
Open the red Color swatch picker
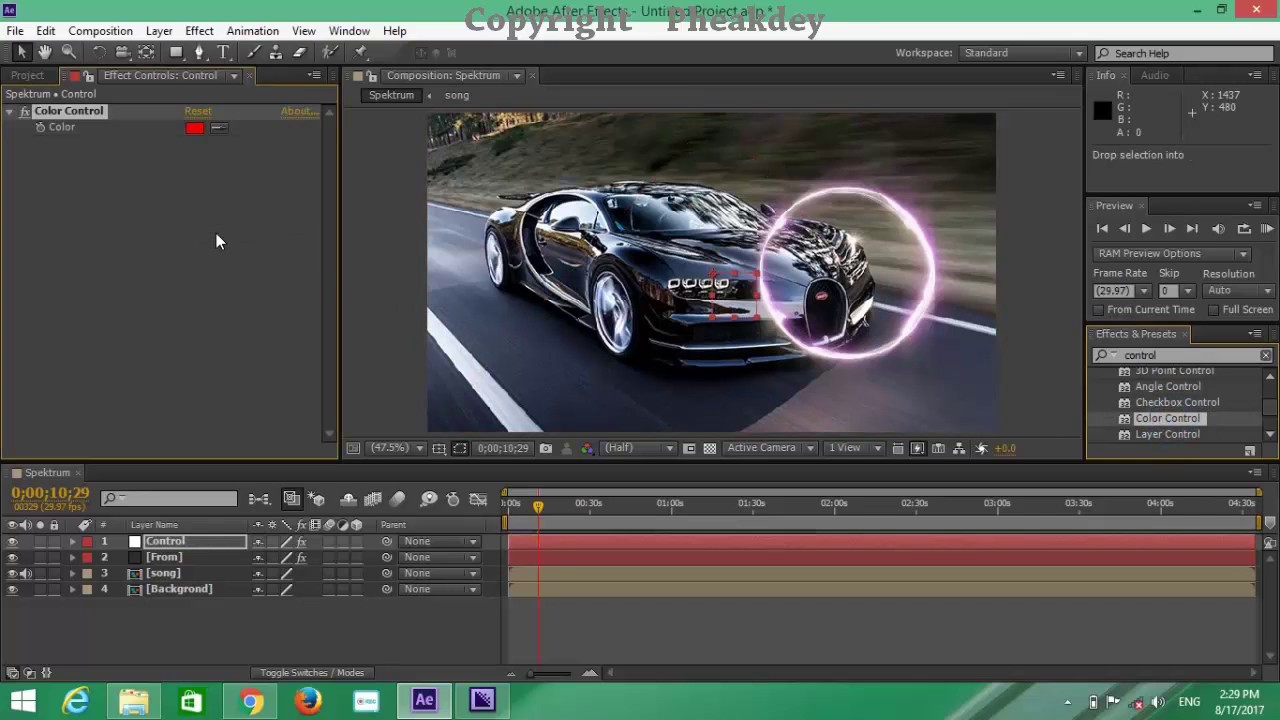[194, 127]
